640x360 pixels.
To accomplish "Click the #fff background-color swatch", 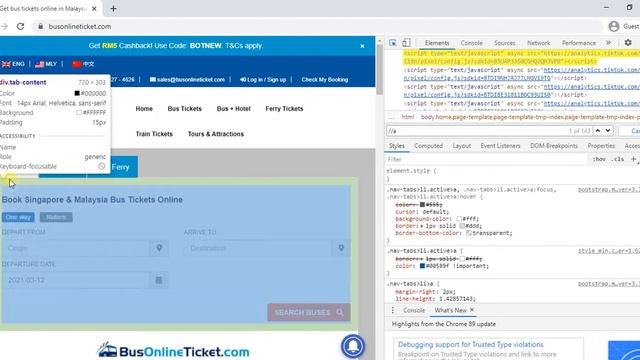I will (459, 219).
